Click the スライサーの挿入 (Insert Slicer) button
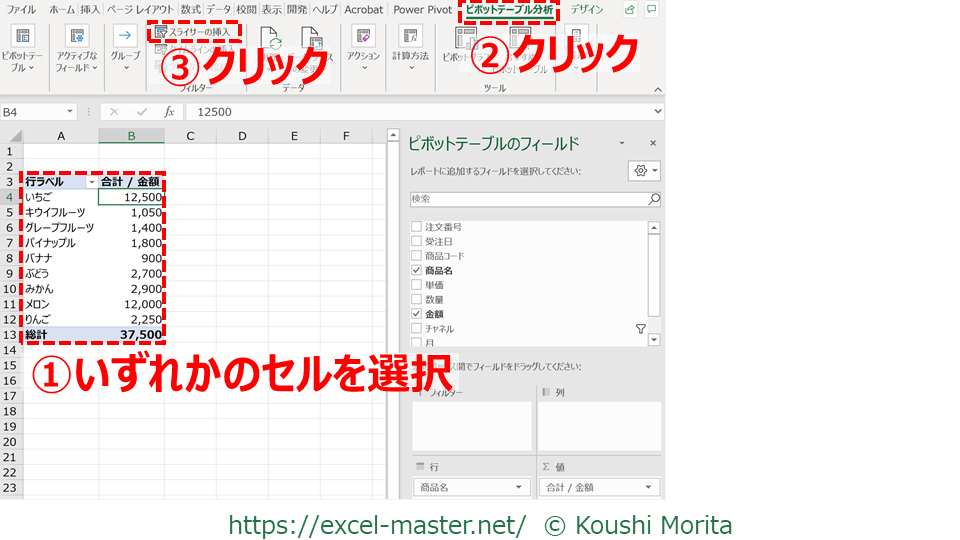The image size is (960, 540). [x=195, y=32]
